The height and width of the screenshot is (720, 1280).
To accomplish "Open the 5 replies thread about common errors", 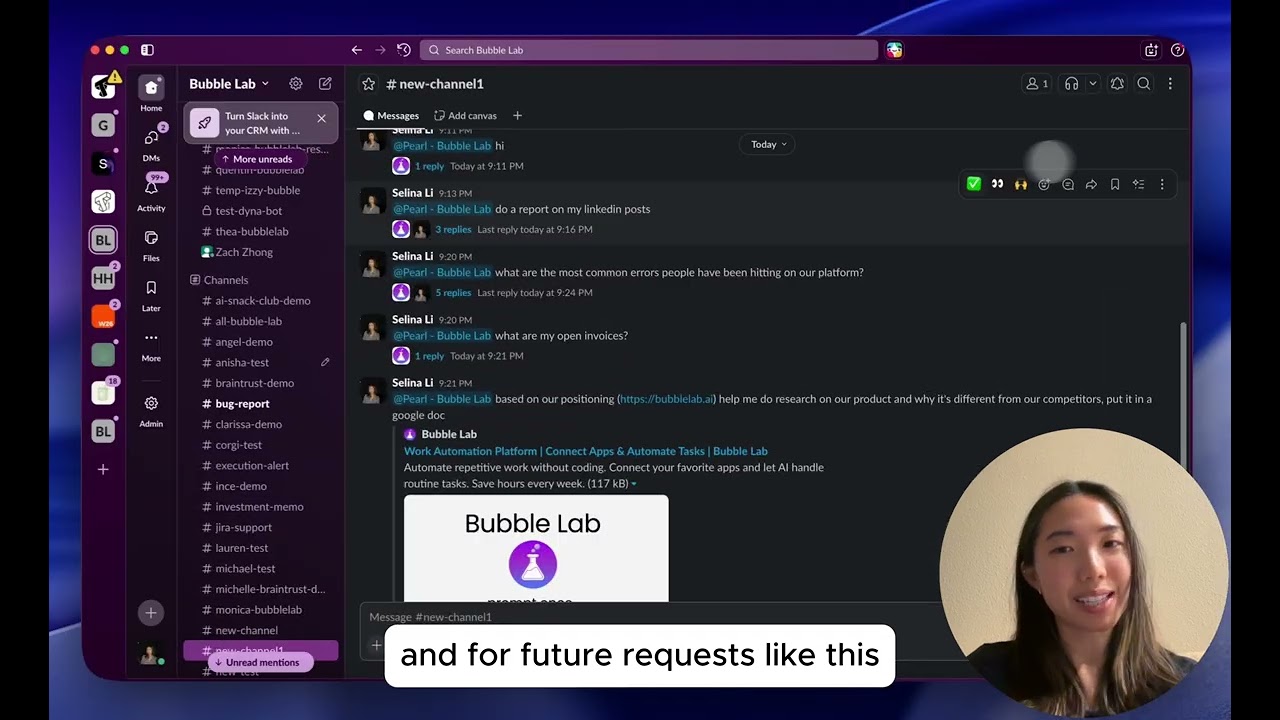I will point(453,293).
